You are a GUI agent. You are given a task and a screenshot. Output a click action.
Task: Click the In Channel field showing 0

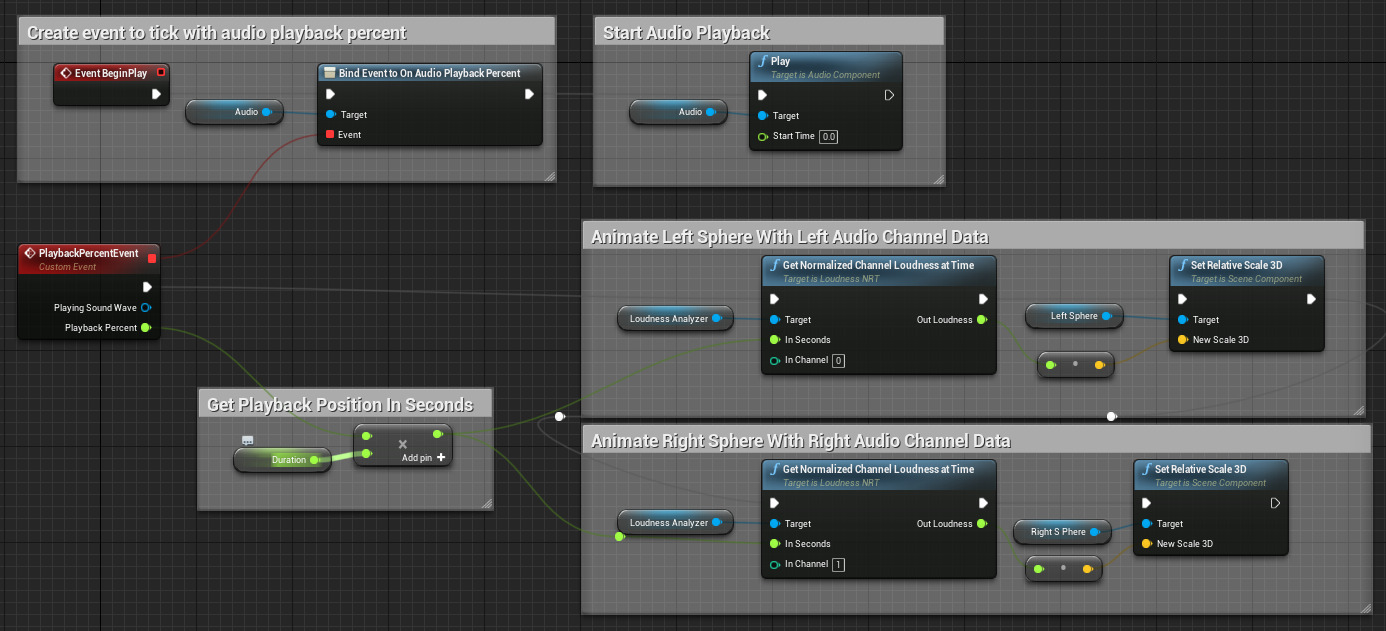pos(838,360)
